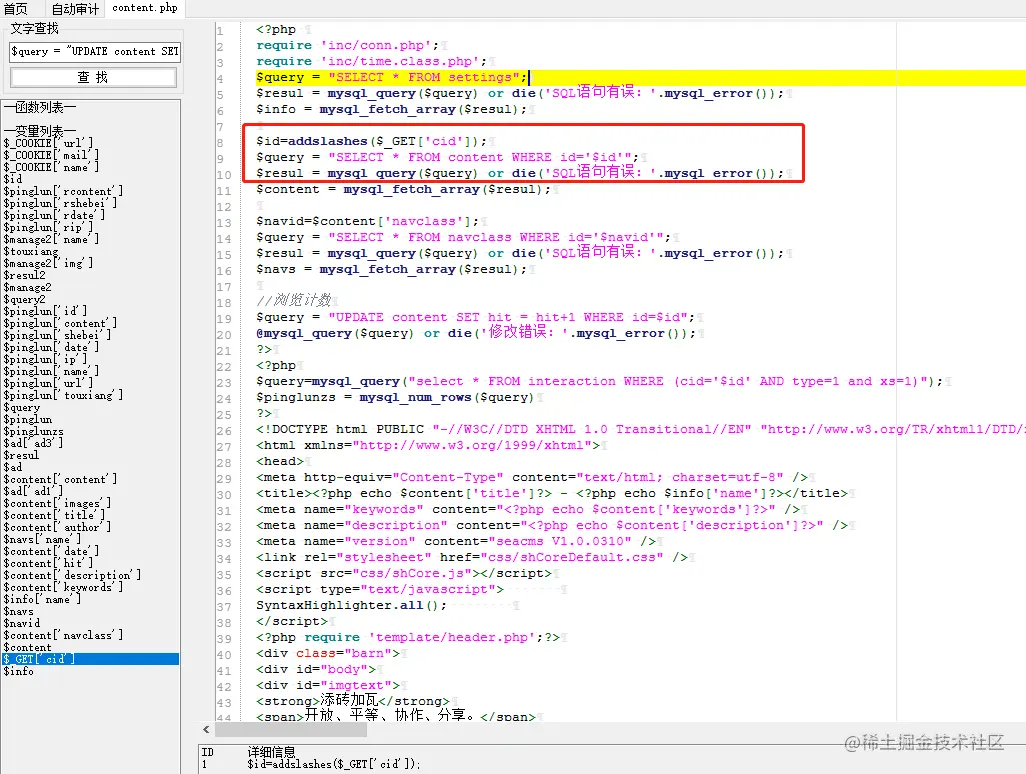The width and height of the screenshot is (1026, 774).
Task: Select $ad['ad1'] variable
Action: pos(33,491)
